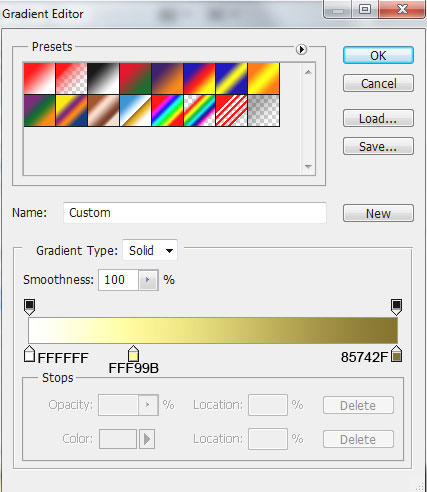
Task: Choose the Chrome gradient preset
Action: pyautogui.click(x=135, y=110)
